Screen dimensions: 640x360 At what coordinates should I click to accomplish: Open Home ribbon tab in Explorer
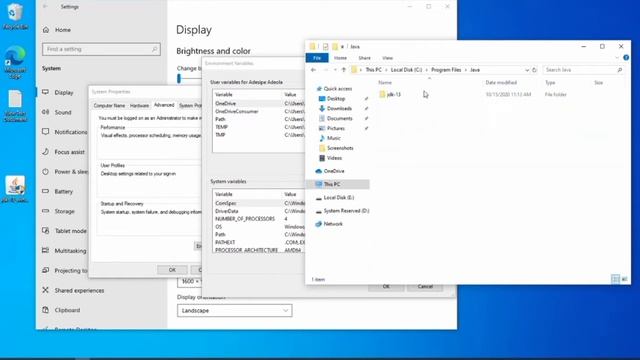click(340, 58)
